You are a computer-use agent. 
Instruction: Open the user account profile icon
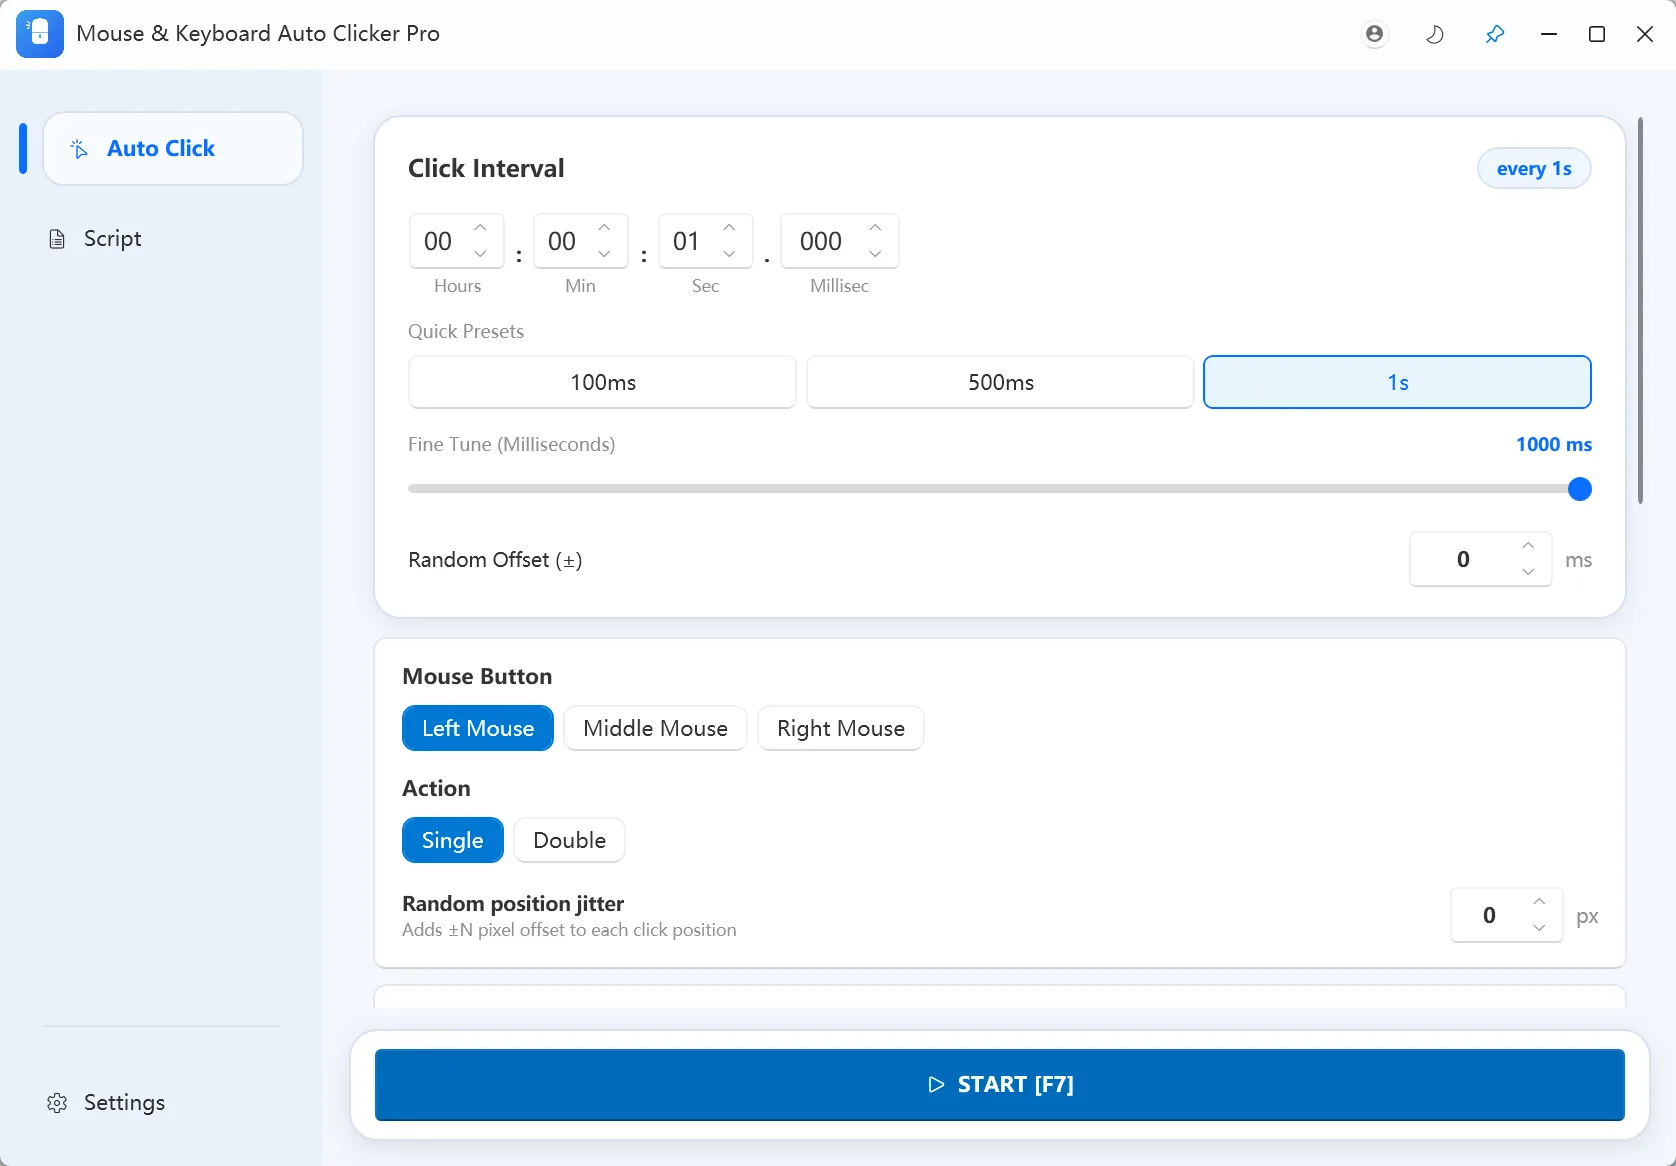1375,34
